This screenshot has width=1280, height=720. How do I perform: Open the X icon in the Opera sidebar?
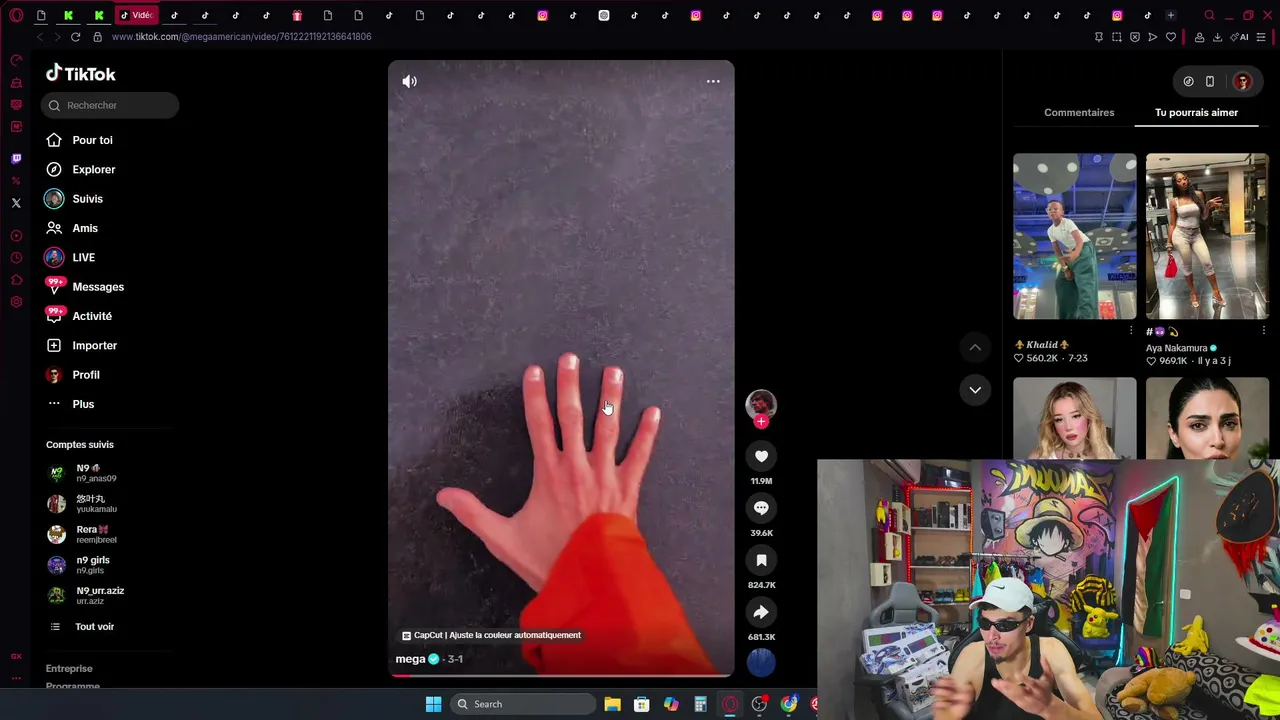point(16,203)
